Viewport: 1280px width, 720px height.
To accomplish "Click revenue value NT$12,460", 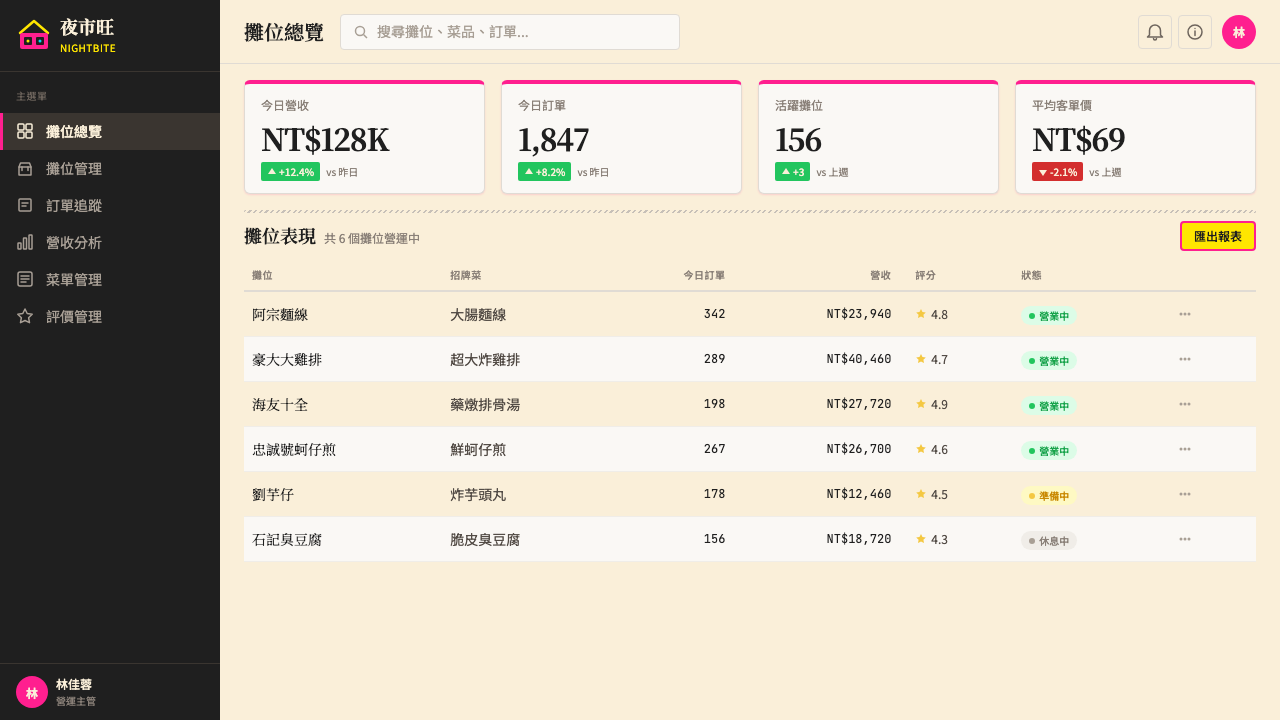I will 859,494.
